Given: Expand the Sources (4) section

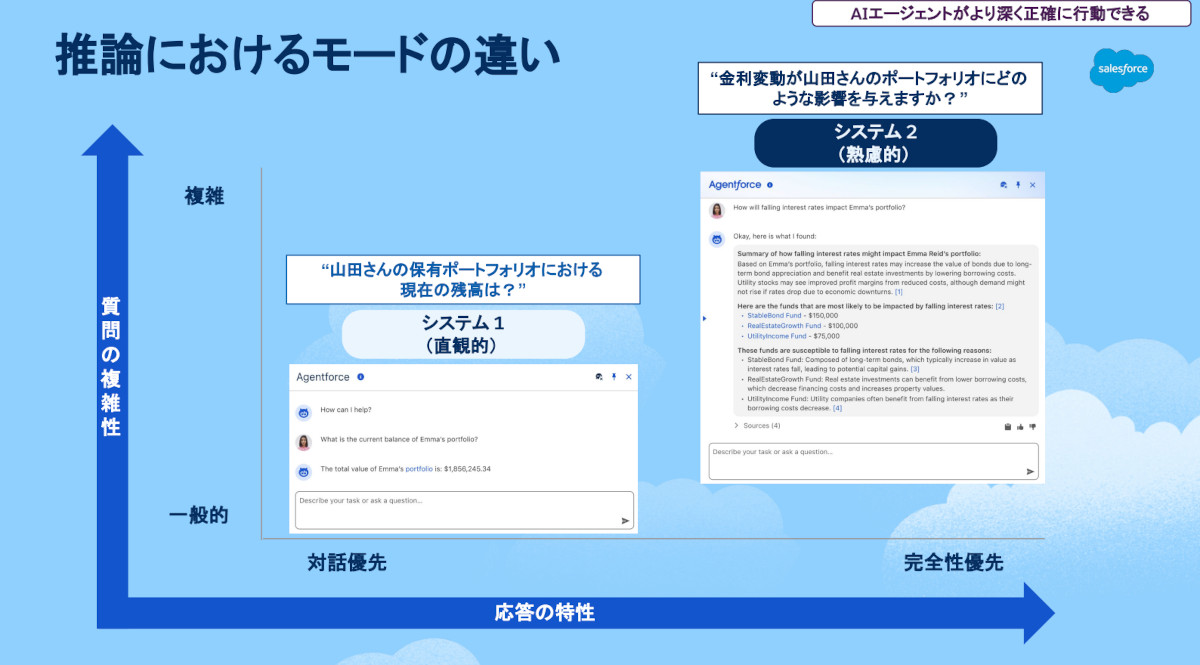Looking at the screenshot, I should 757,426.
